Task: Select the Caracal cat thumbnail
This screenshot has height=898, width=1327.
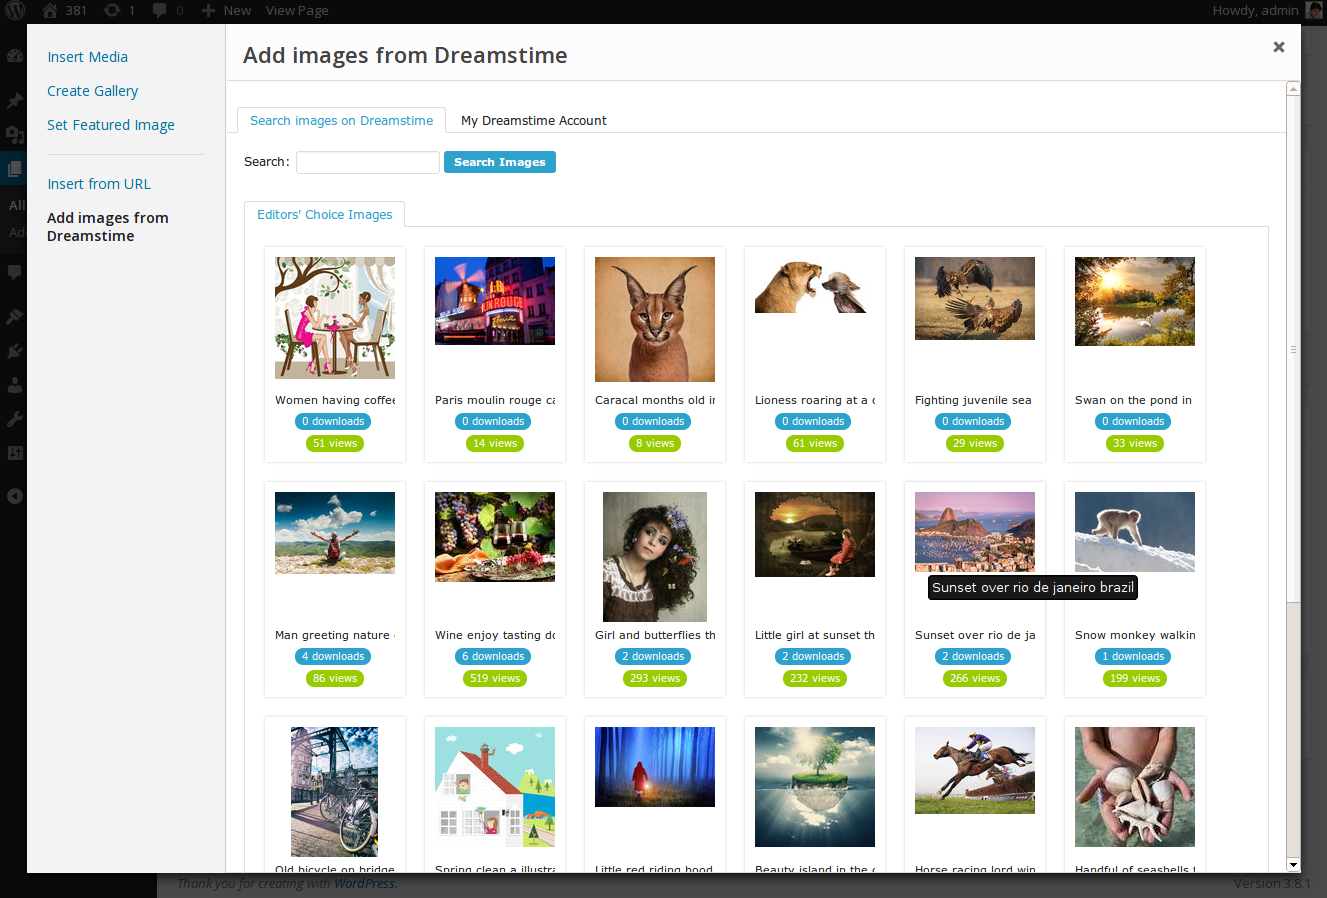Action: click(655, 319)
